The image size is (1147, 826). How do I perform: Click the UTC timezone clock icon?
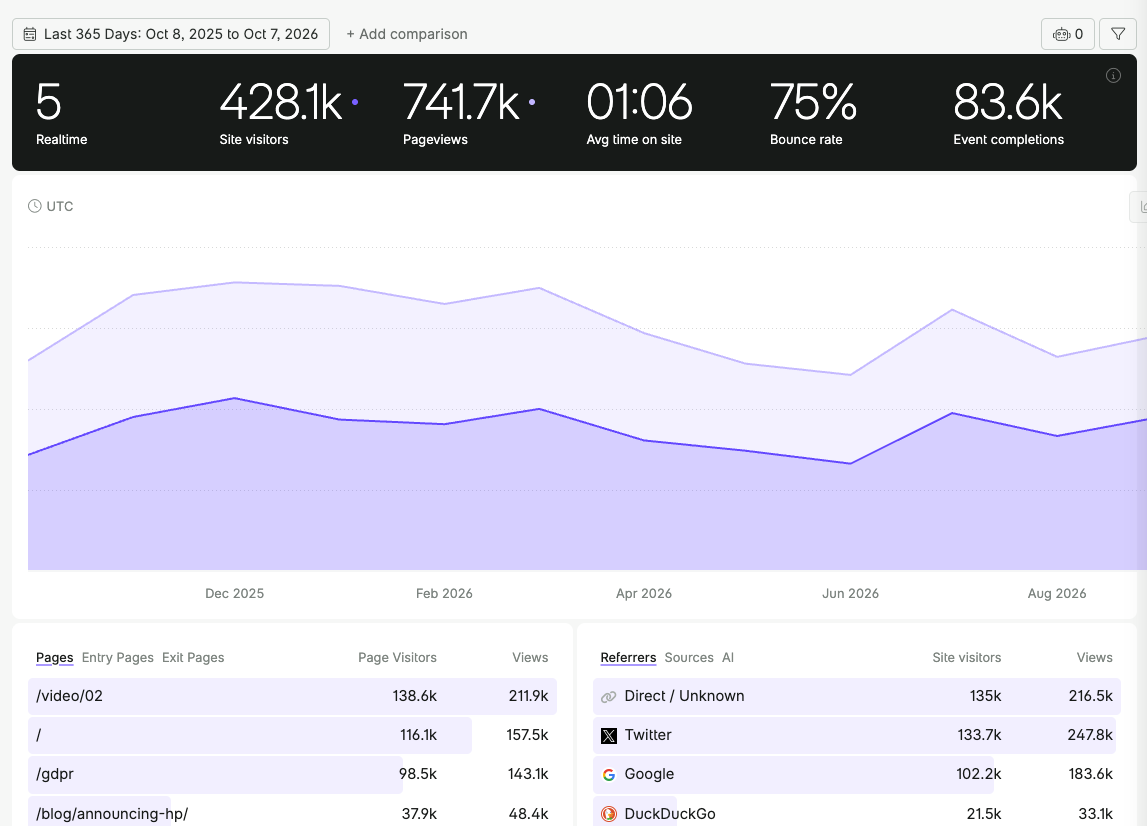34,206
